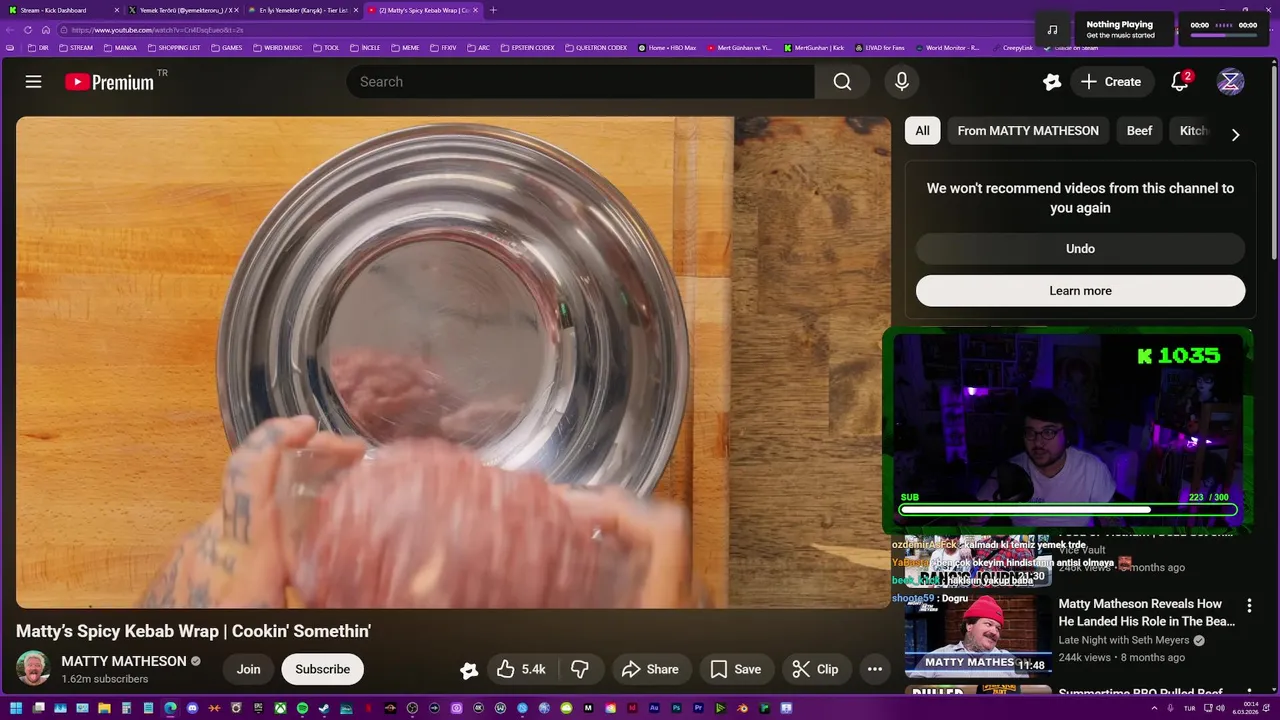This screenshot has width=1280, height=720.
Task: Open Matty Matheson Reveals video thumbnail
Action: [977, 636]
